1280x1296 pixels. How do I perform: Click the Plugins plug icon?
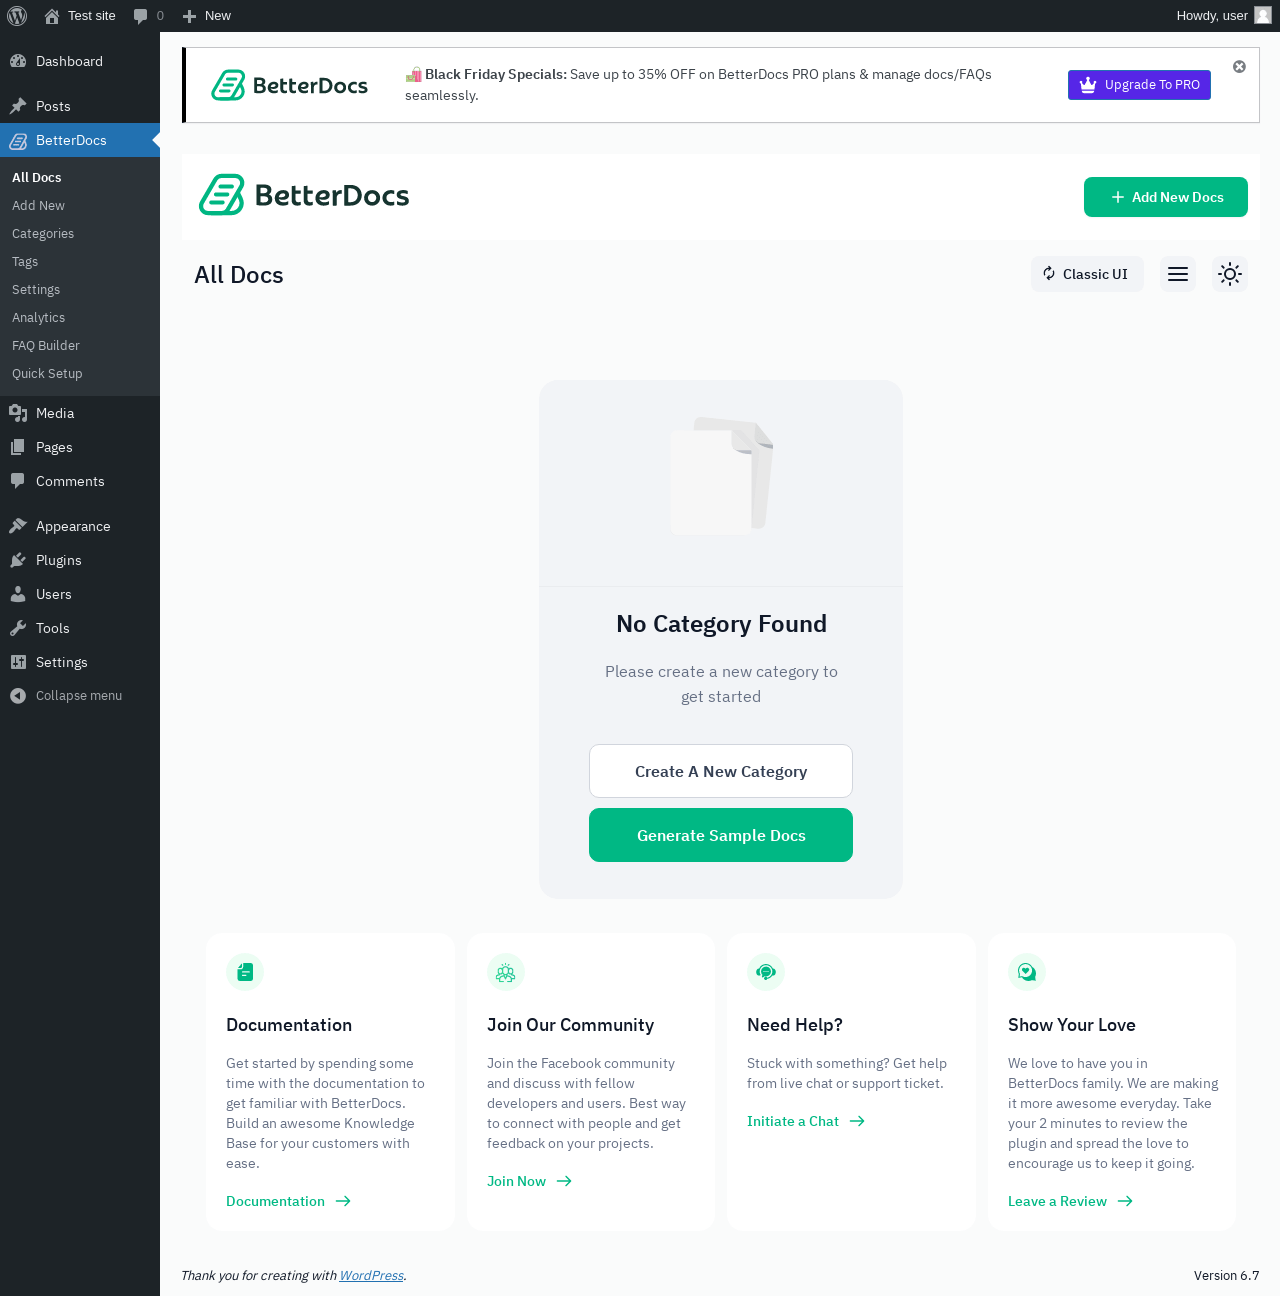click(x=18, y=560)
